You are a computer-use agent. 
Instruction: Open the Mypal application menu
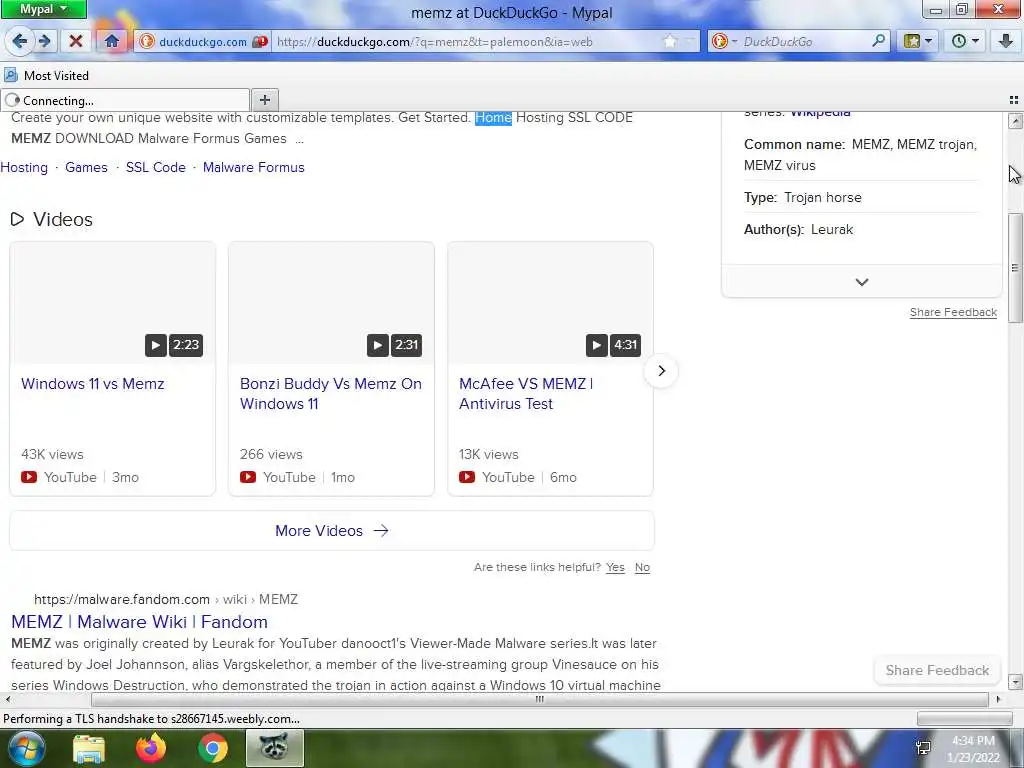pos(43,8)
